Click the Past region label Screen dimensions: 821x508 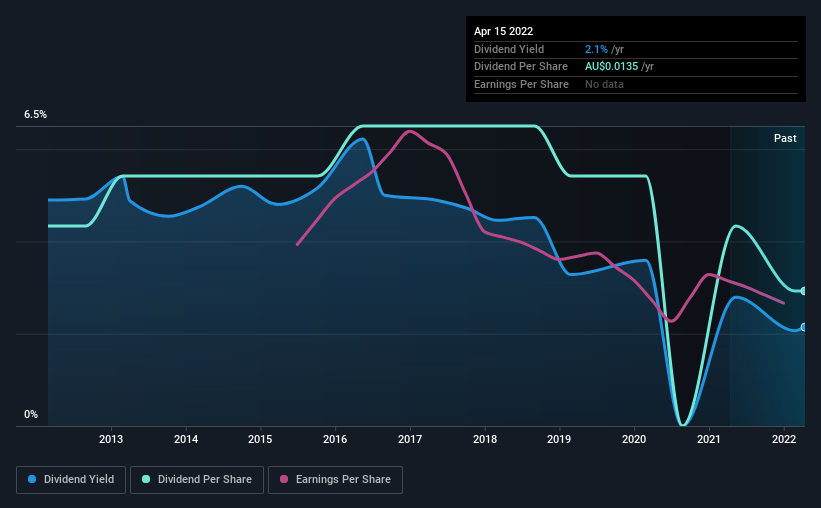click(x=785, y=138)
